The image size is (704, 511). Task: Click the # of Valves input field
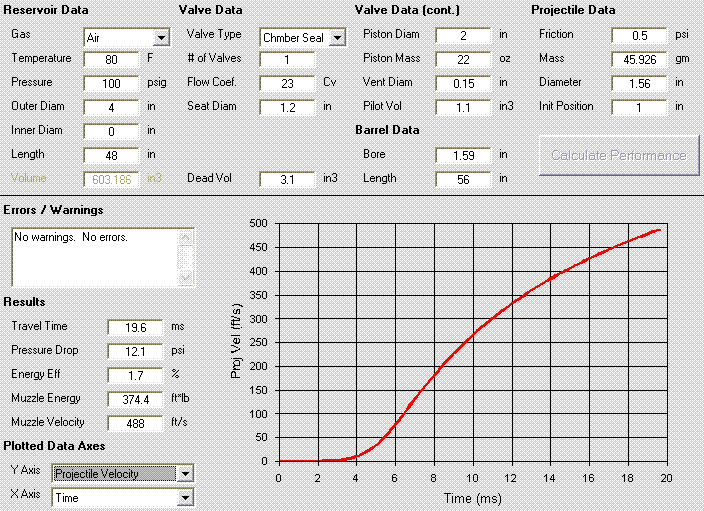287,59
